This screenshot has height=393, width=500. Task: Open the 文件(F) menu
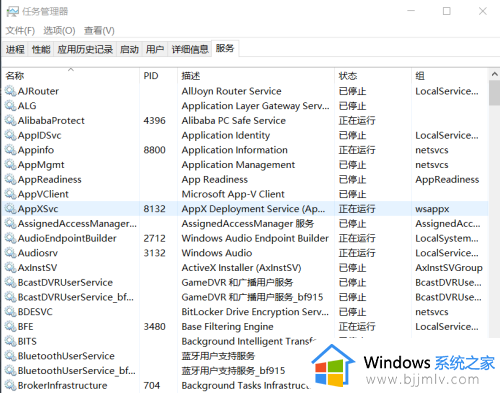pyautogui.click(x=20, y=31)
